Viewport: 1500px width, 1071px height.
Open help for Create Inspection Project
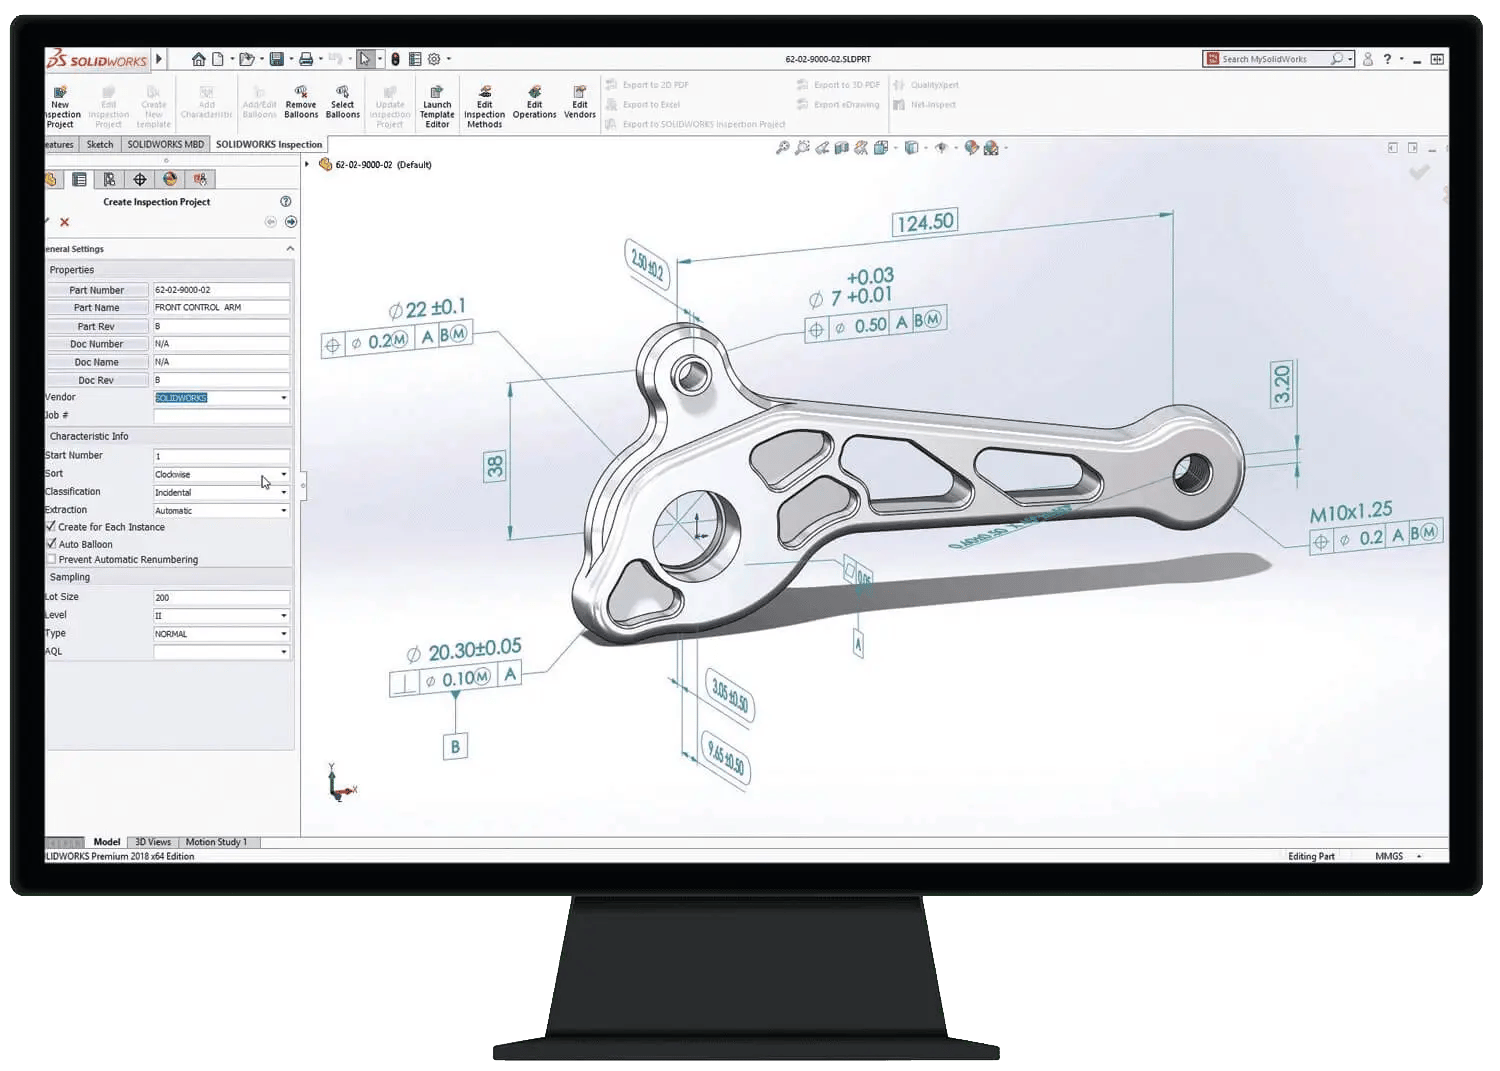pyautogui.click(x=285, y=201)
